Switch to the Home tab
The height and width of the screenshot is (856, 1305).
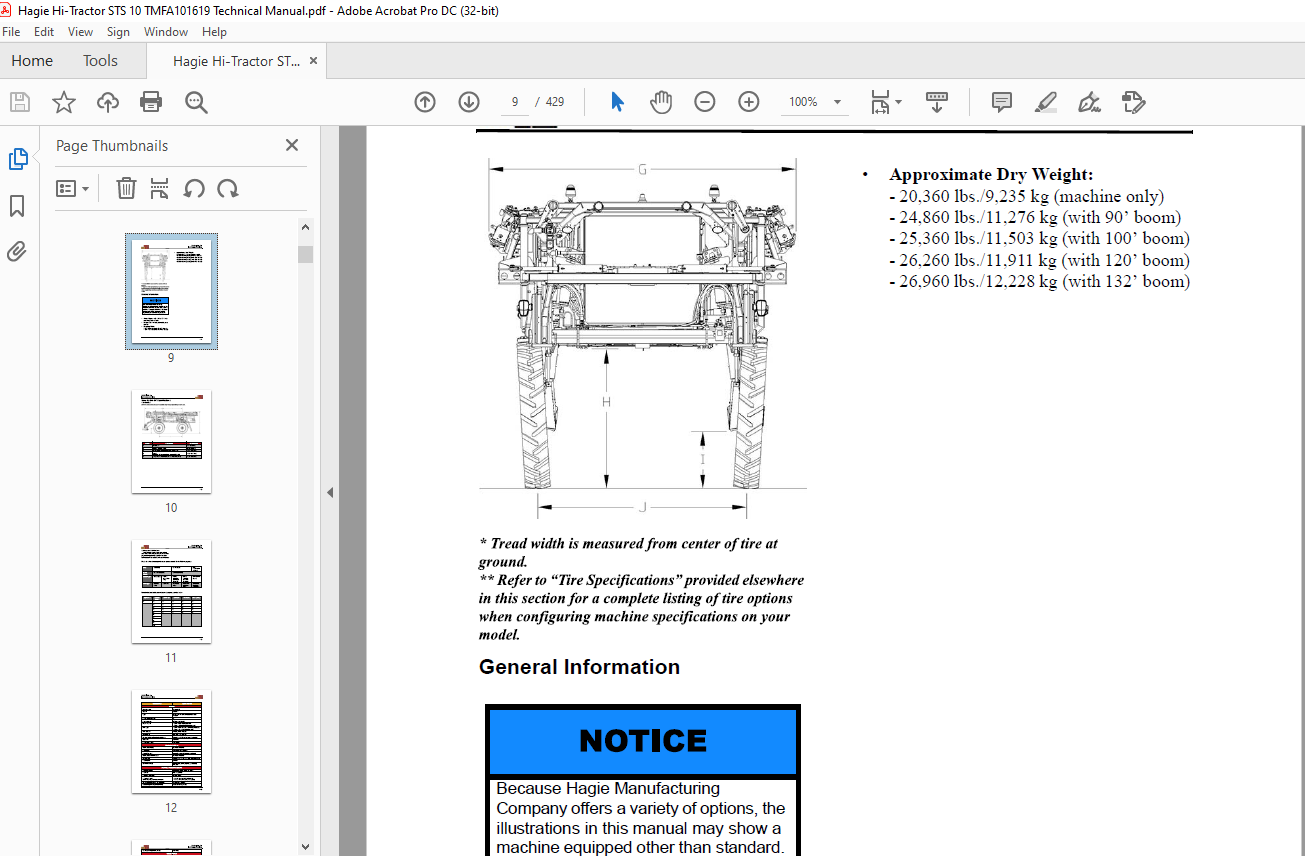32,61
